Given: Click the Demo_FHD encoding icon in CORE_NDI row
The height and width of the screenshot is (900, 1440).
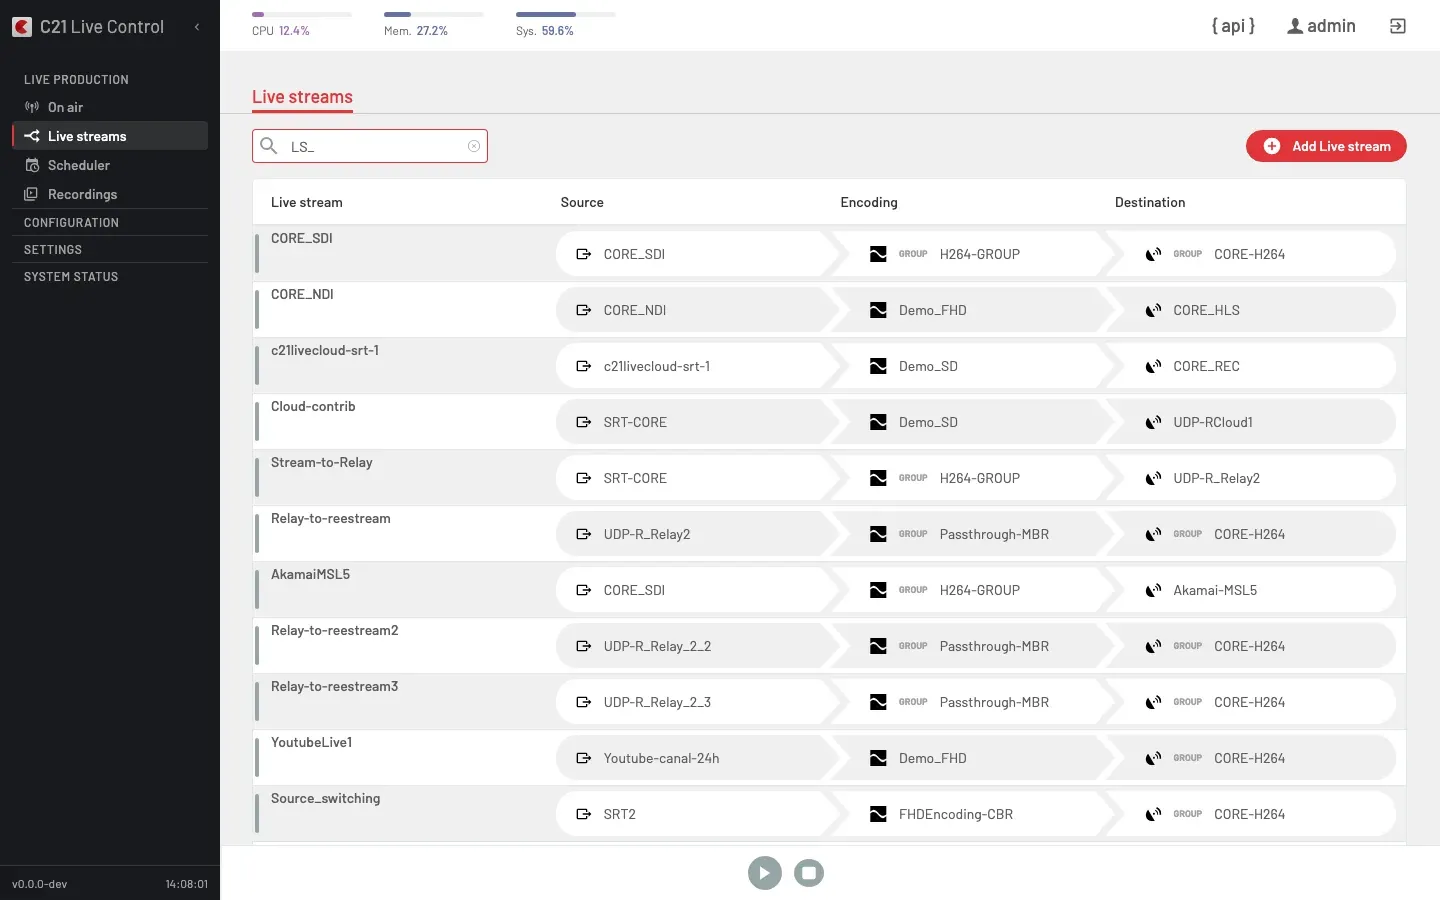Looking at the screenshot, I should [x=878, y=310].
